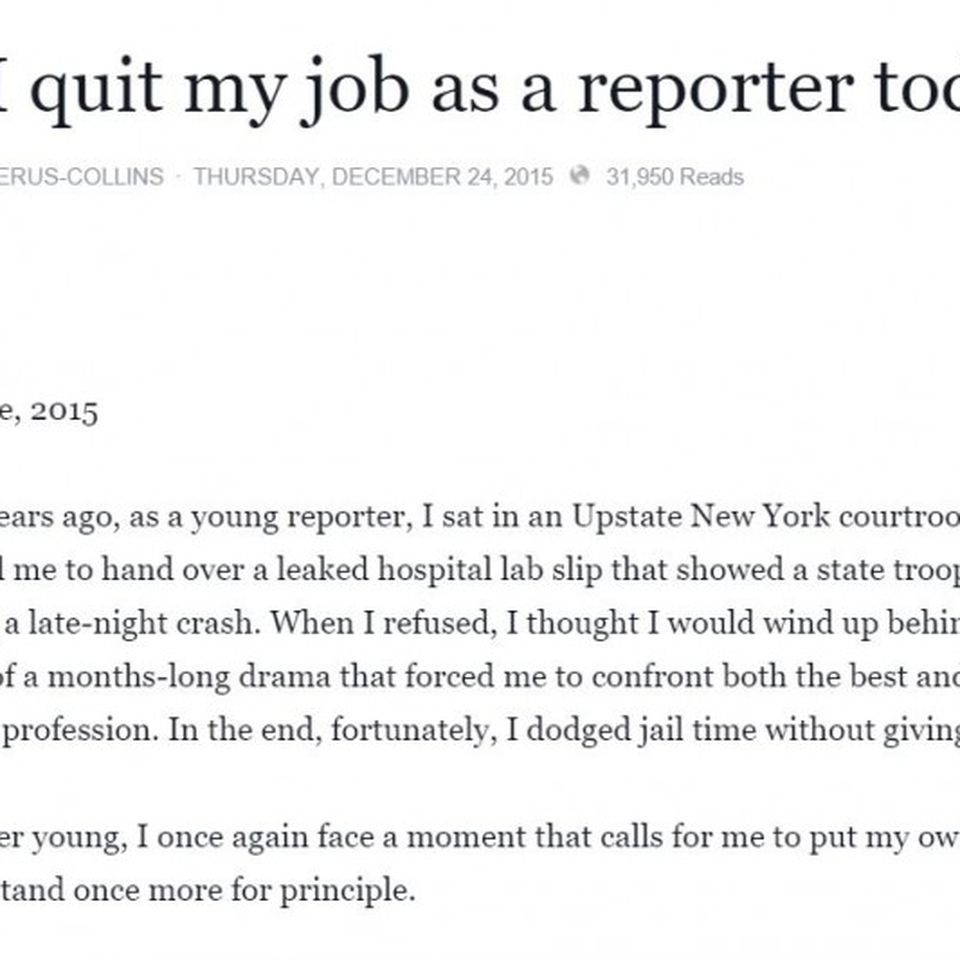
Task: Click the 31,950 Reads counter
Action: coord(675,176)
